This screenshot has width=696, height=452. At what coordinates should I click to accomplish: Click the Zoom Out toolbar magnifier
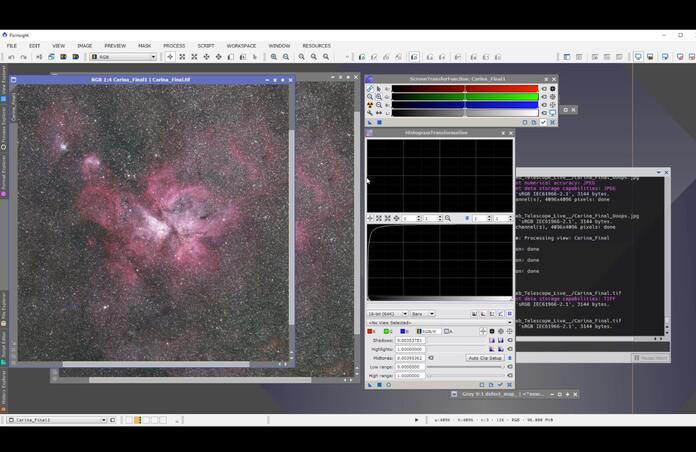coord(286,57)
